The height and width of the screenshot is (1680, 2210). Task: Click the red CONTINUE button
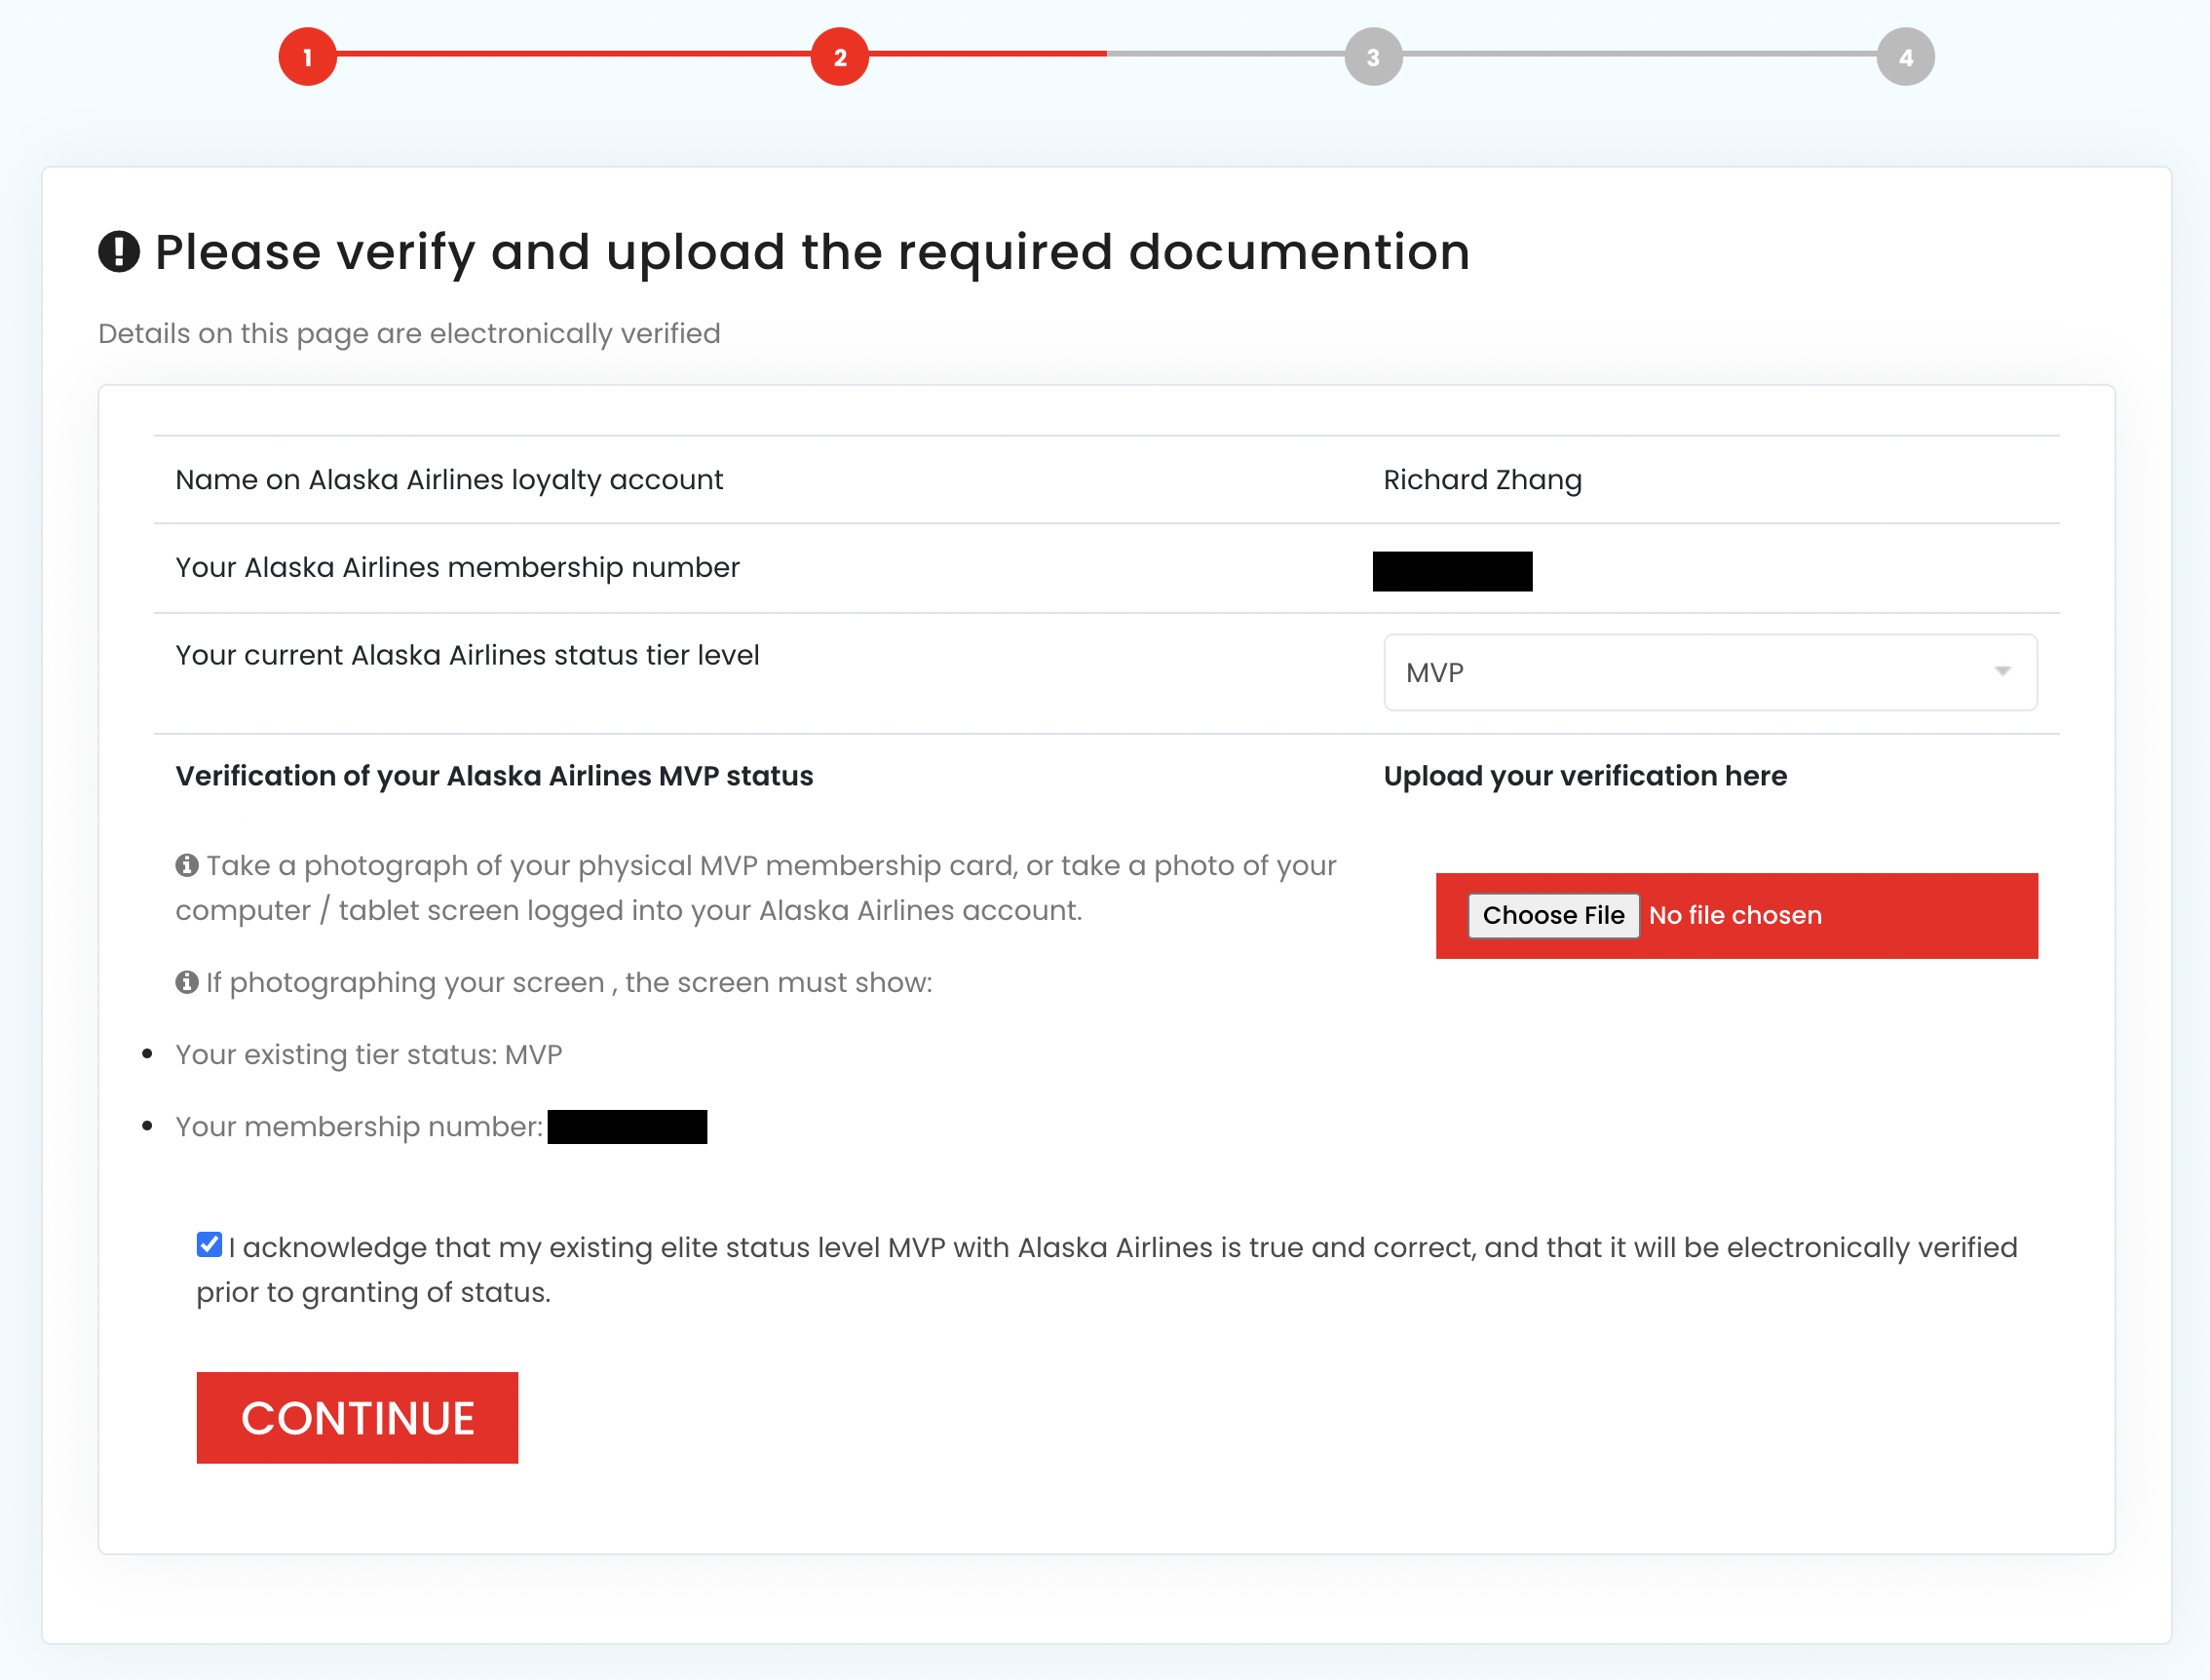(357, 1418)
